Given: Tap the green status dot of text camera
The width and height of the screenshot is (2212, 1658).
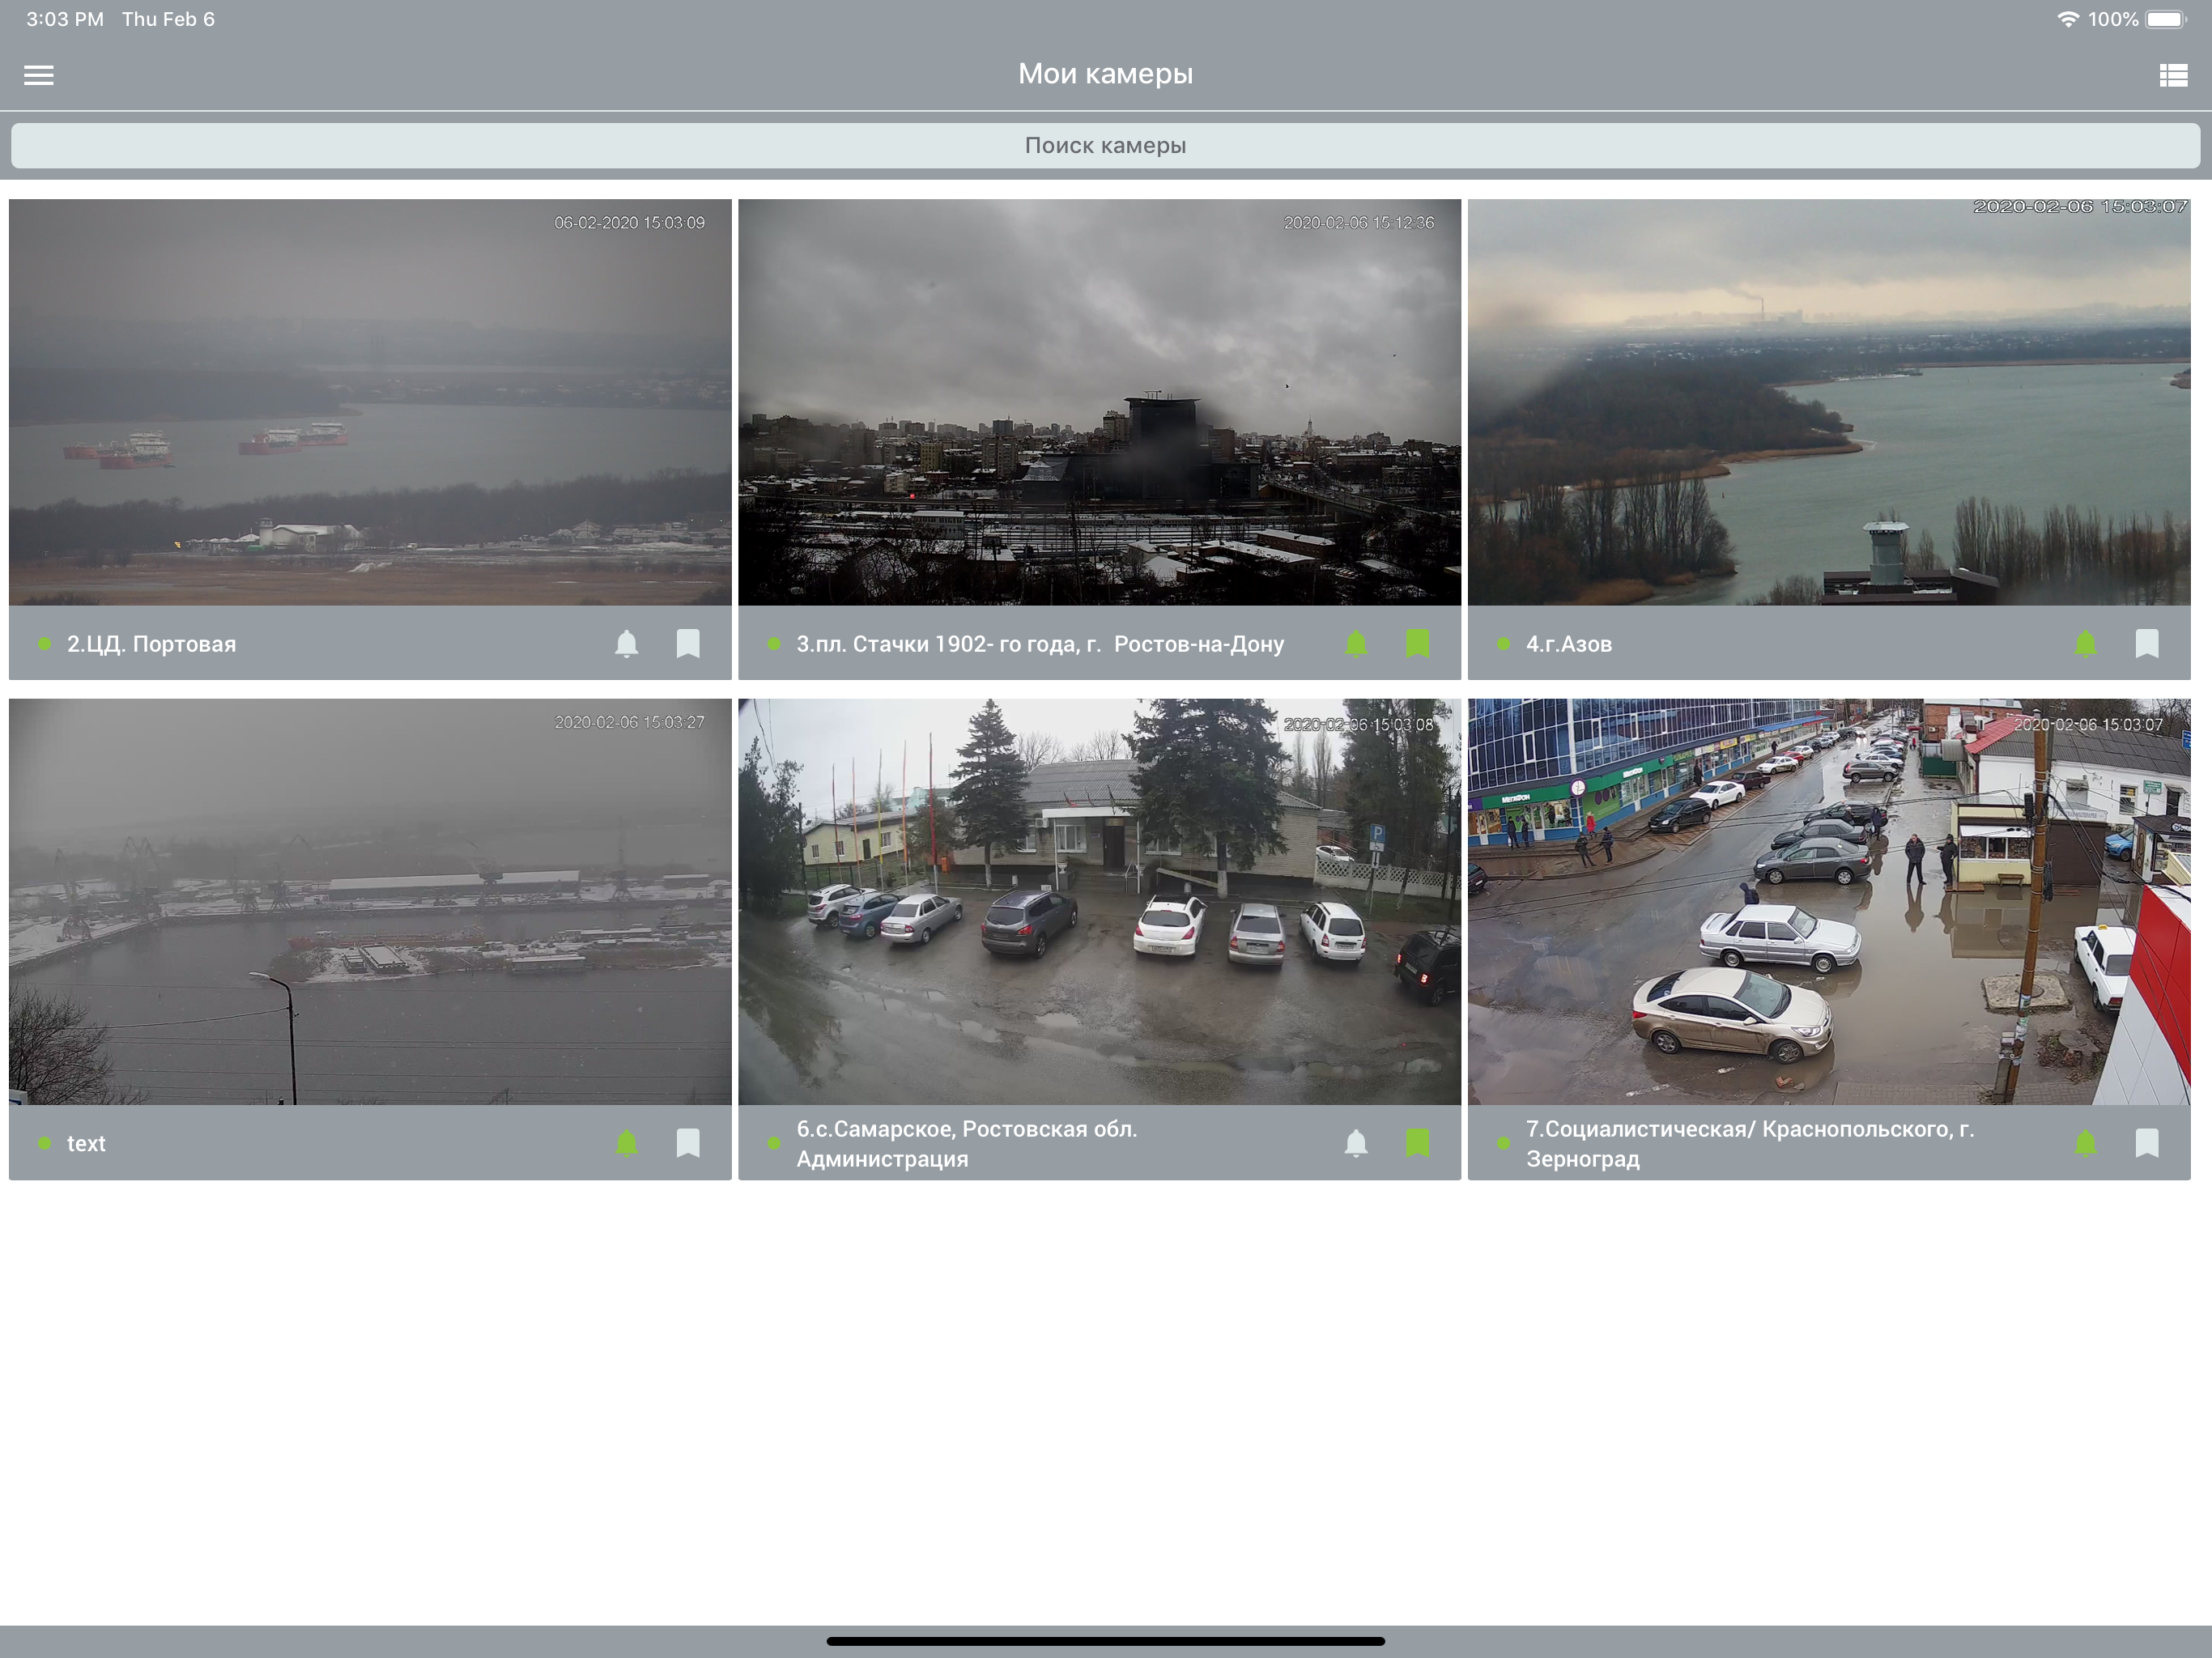Looking at the screenshot, I should pyautogui.click(x=44, y=1142).
